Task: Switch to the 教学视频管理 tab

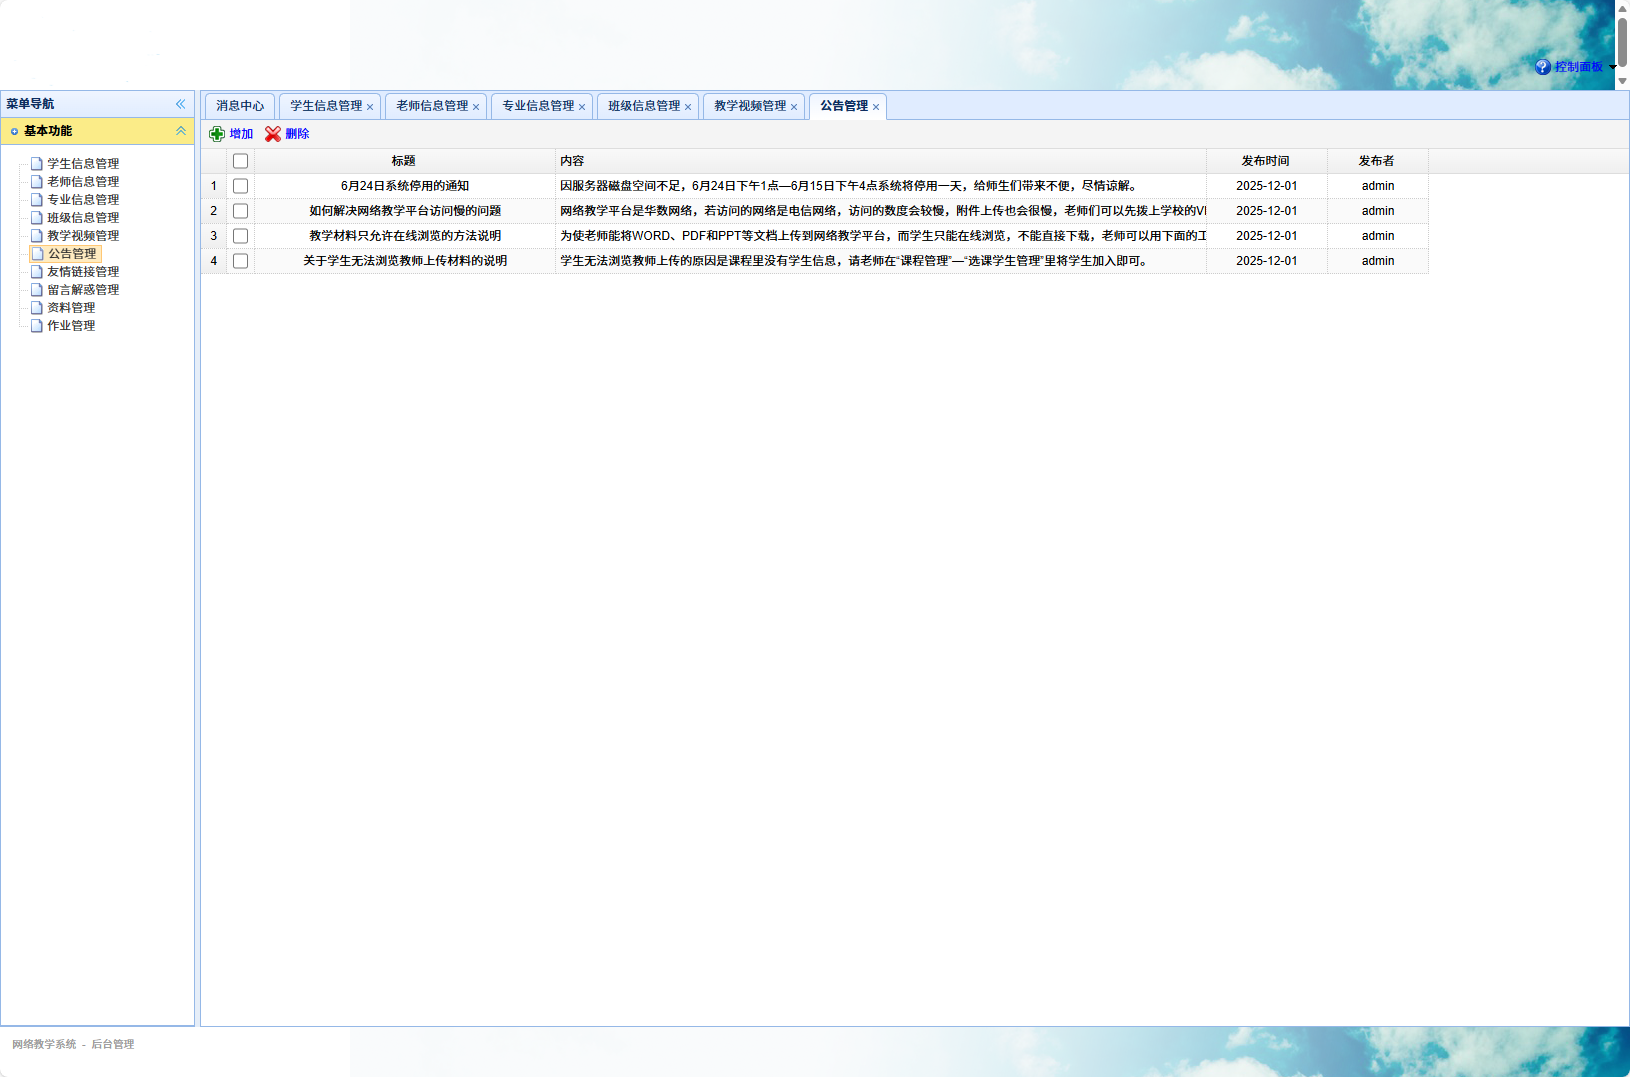Action: (750, 106)
